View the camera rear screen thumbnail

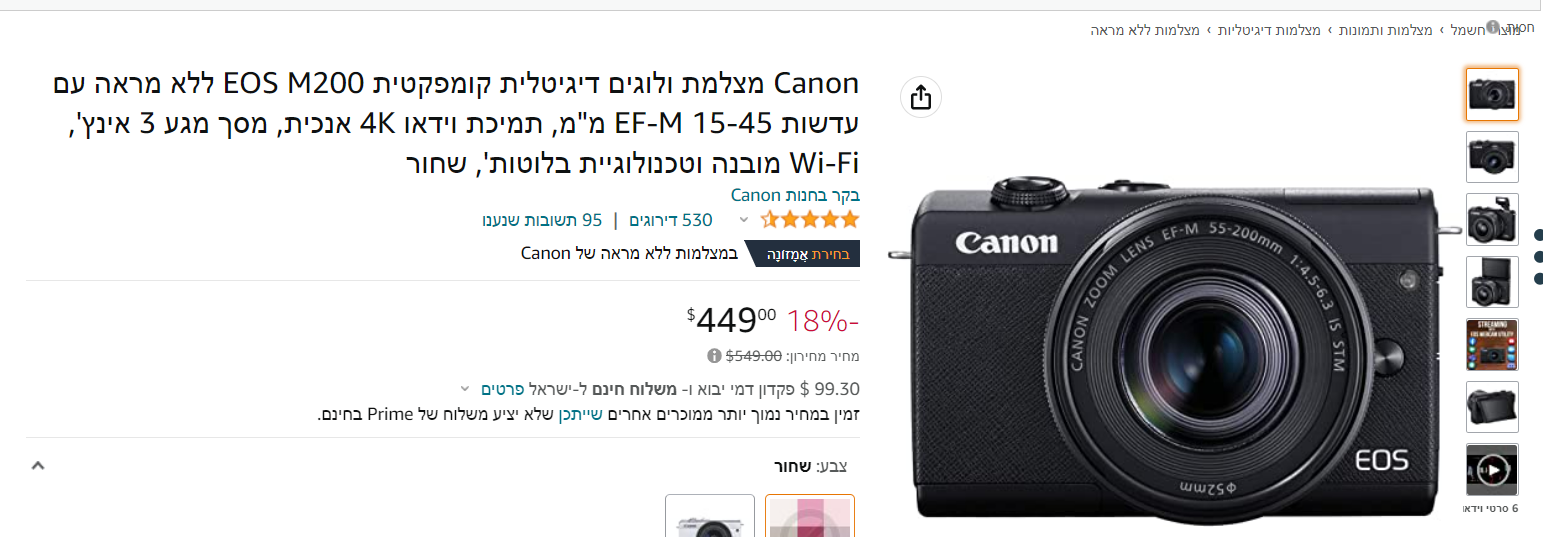click(x=1492, y=407)
